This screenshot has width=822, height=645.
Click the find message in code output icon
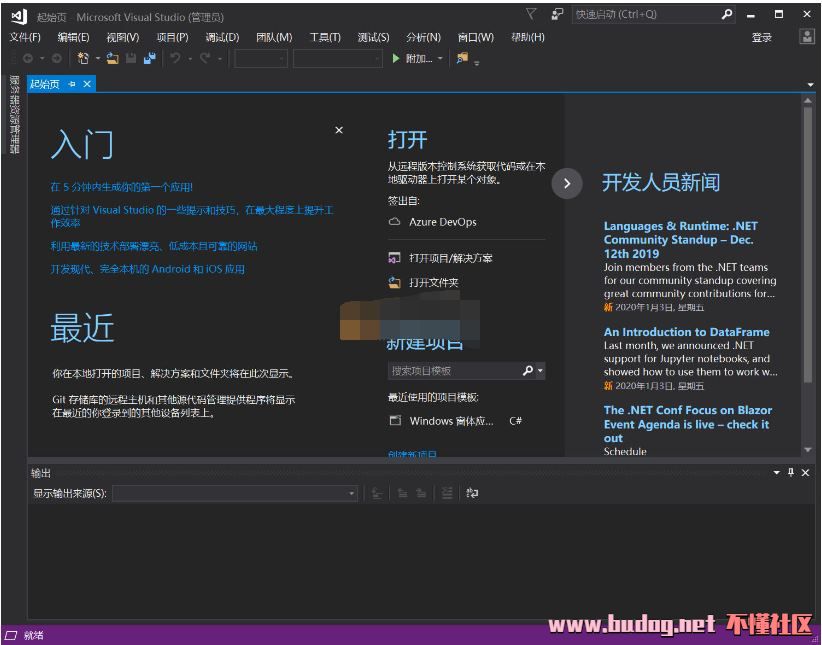377,493
